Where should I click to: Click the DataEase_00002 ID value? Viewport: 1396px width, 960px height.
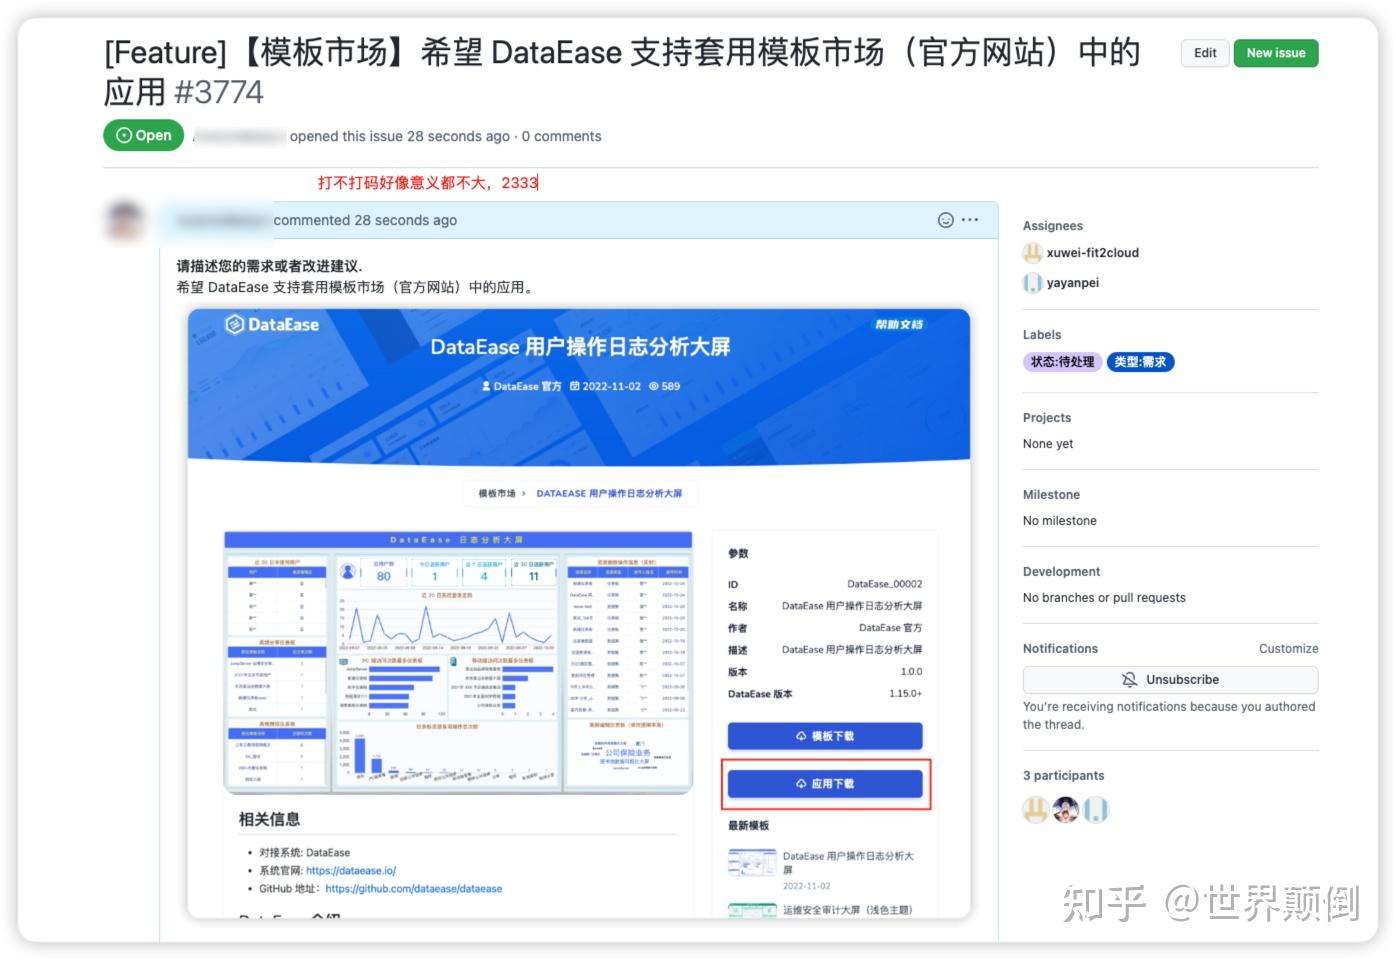pos(884,584)
